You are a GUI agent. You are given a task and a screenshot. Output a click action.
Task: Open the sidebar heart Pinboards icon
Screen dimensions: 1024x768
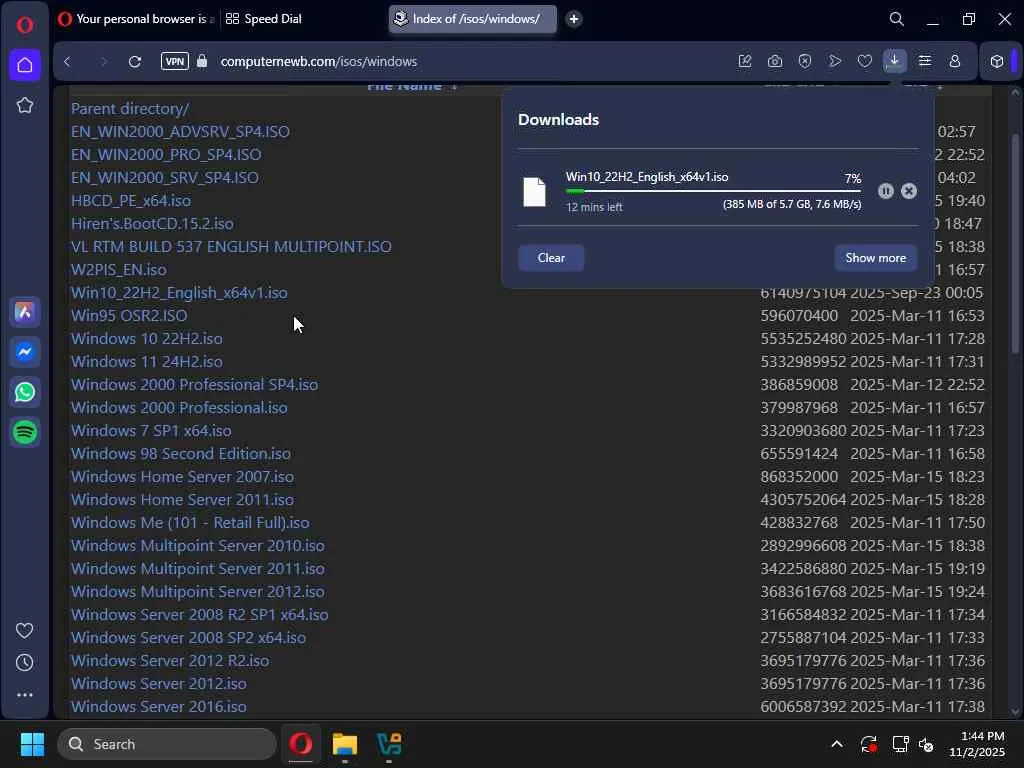click(25, 631)
